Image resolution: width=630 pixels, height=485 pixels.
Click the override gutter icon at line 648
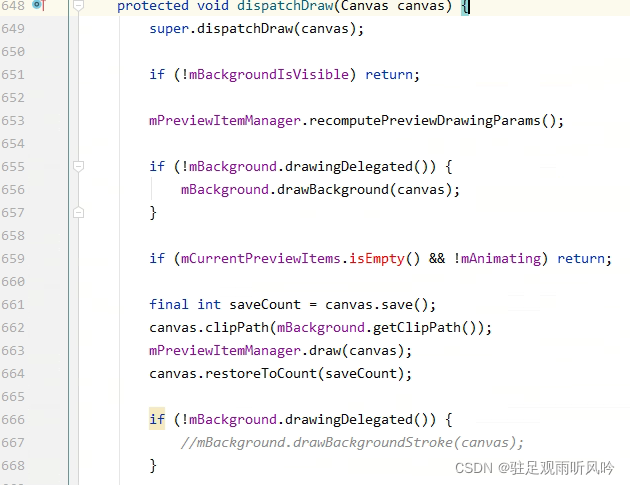tap(39, 5)
